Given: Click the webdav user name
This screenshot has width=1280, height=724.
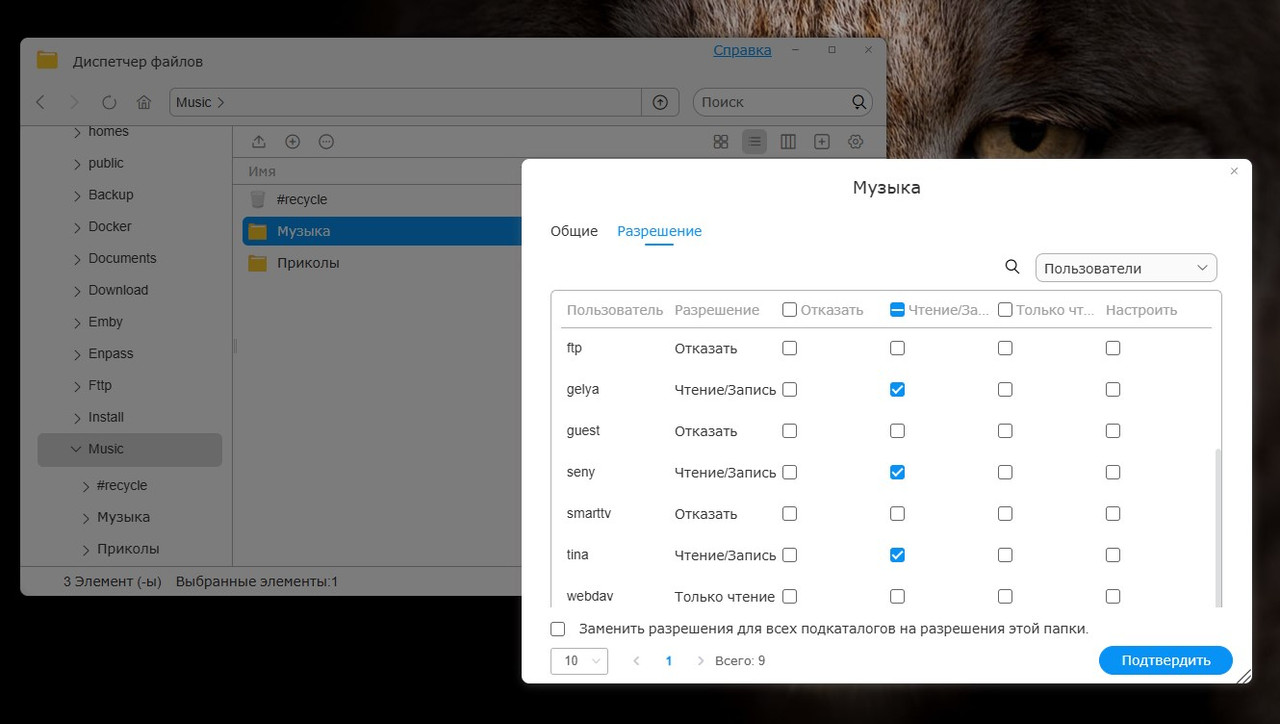Looking at the screenshot, I should pyautogui.click(x=590, y=596).
